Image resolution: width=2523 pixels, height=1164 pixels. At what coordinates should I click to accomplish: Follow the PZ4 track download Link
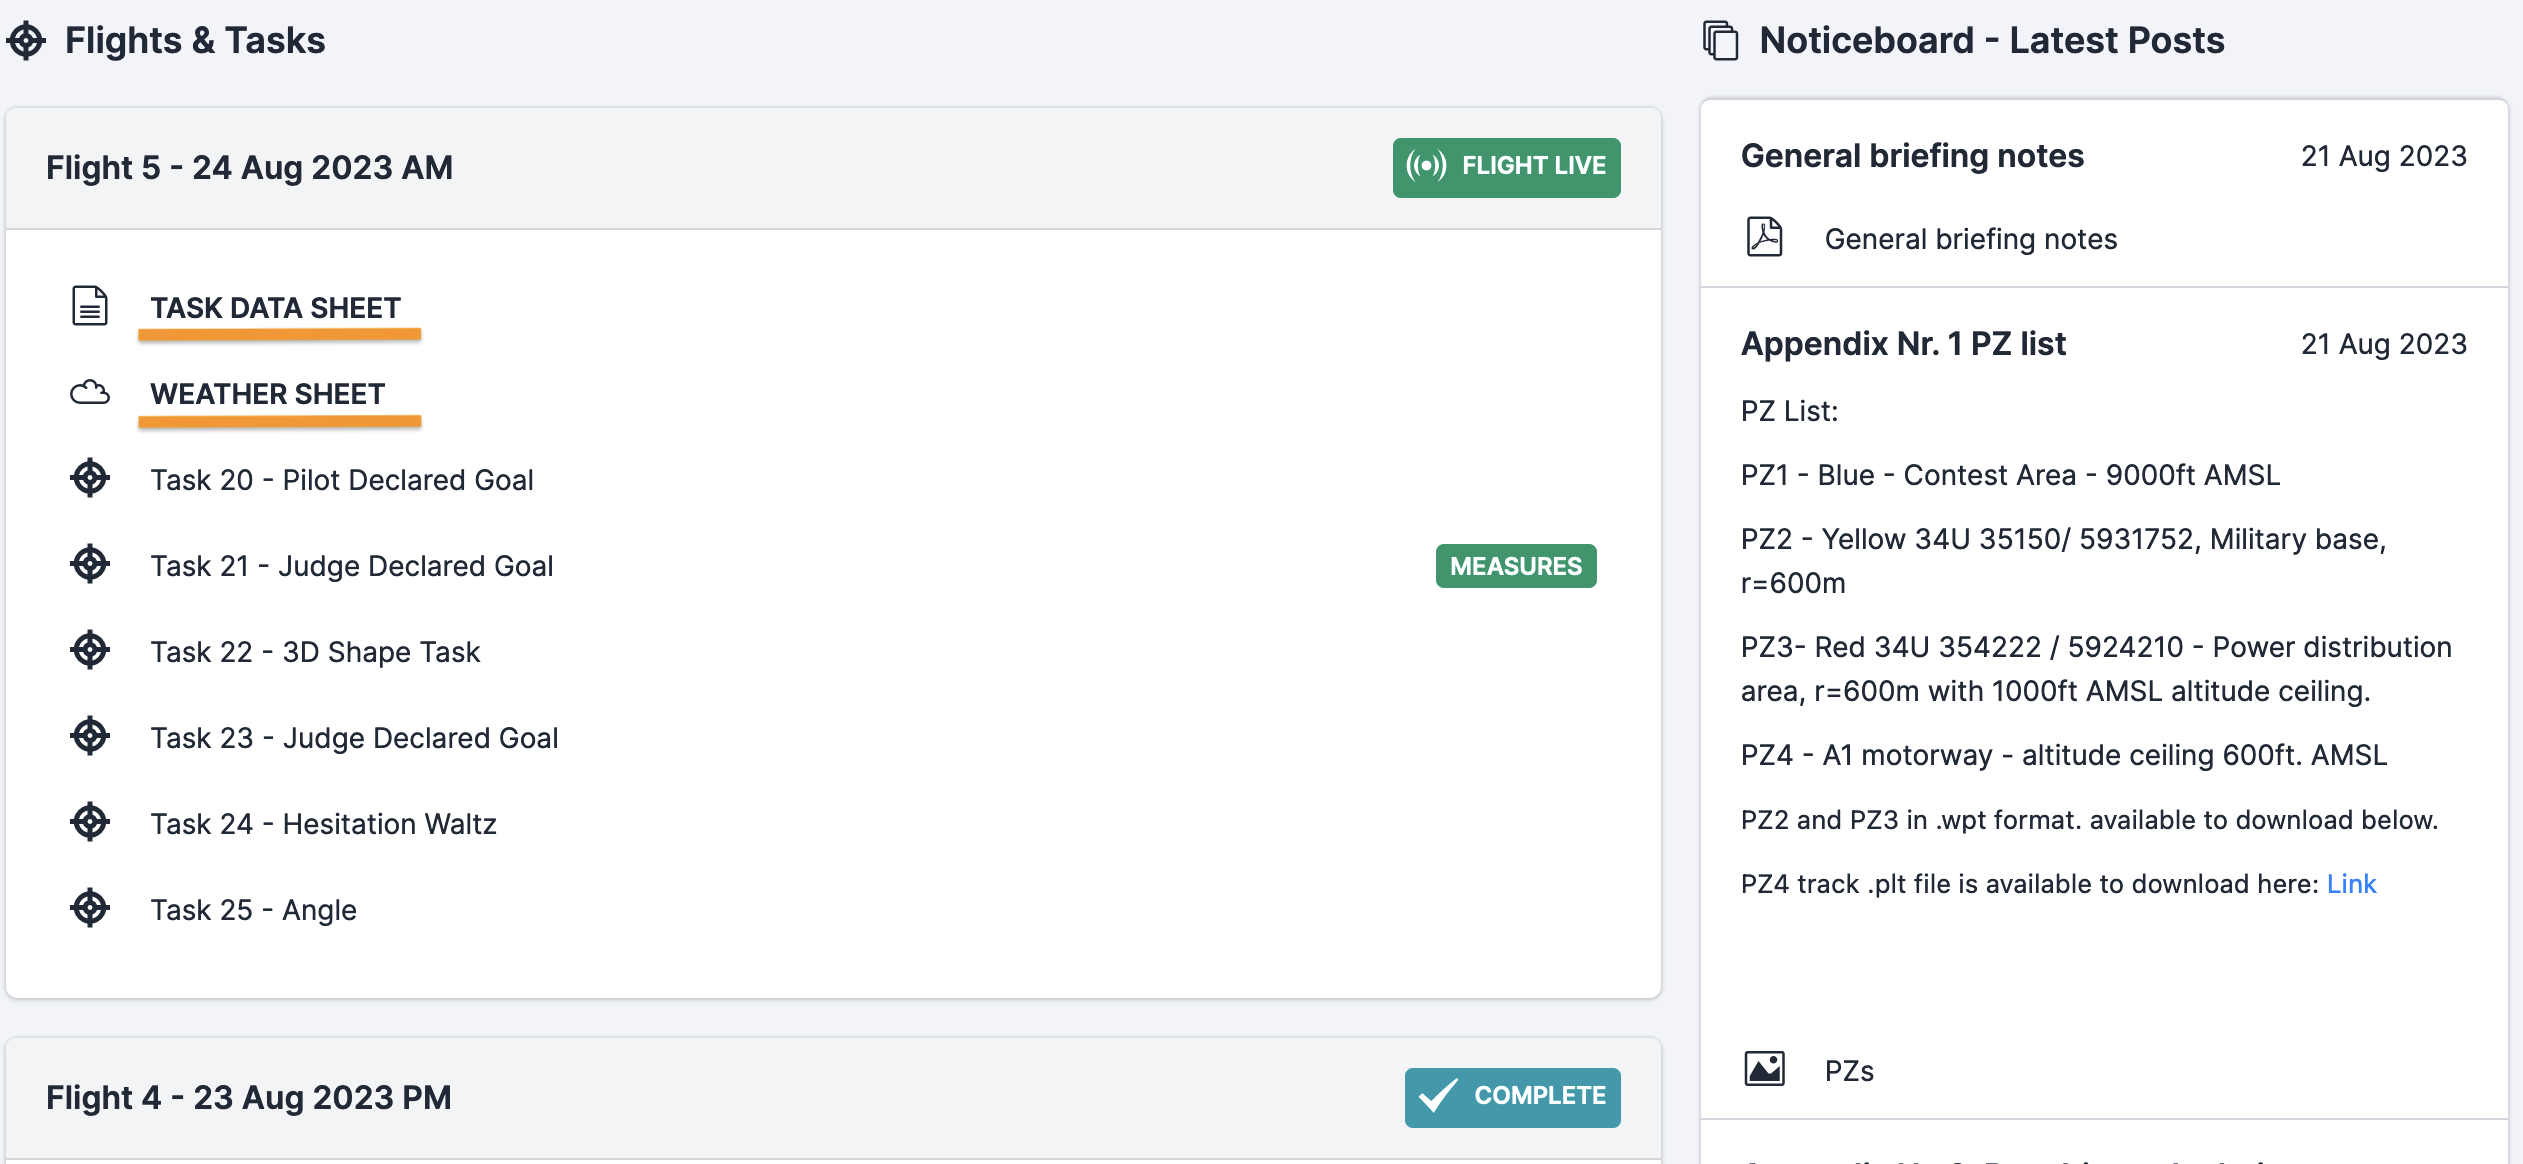pyautogui.click(x=2351, y=884)
